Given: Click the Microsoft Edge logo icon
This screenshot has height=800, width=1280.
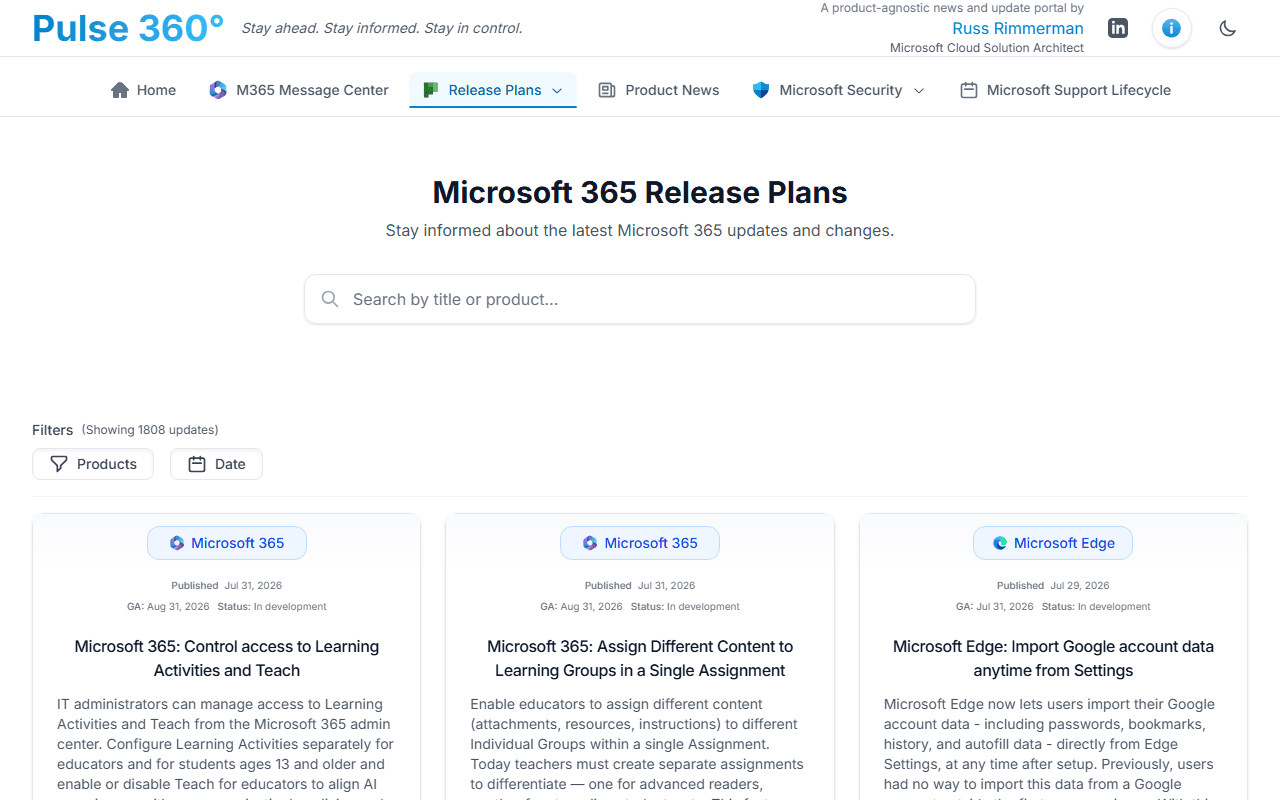Looking at the screenshot, I should [1000, 543].
